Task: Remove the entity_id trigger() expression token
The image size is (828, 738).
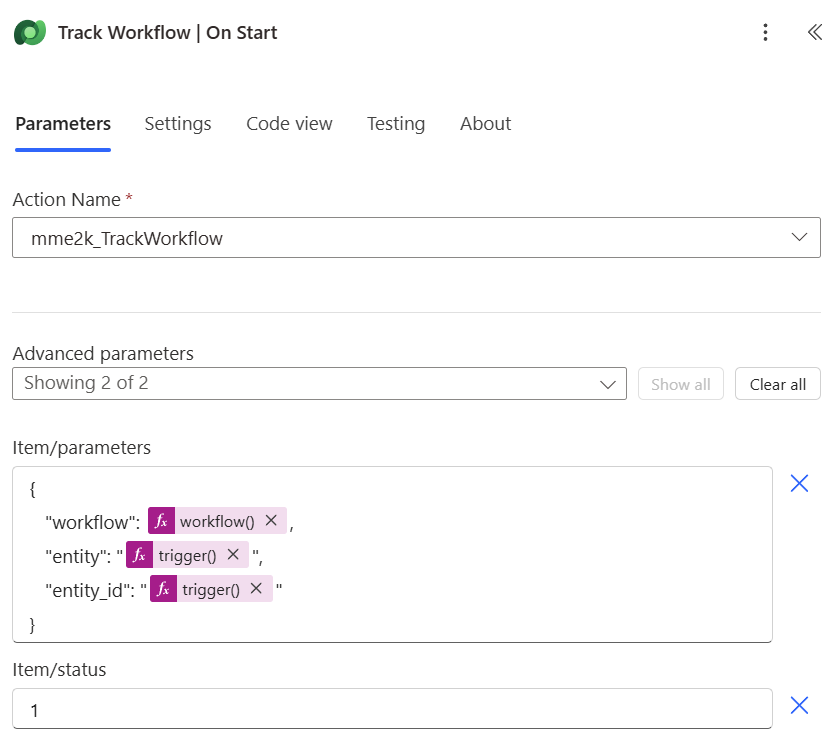Action: pos(257,589)
